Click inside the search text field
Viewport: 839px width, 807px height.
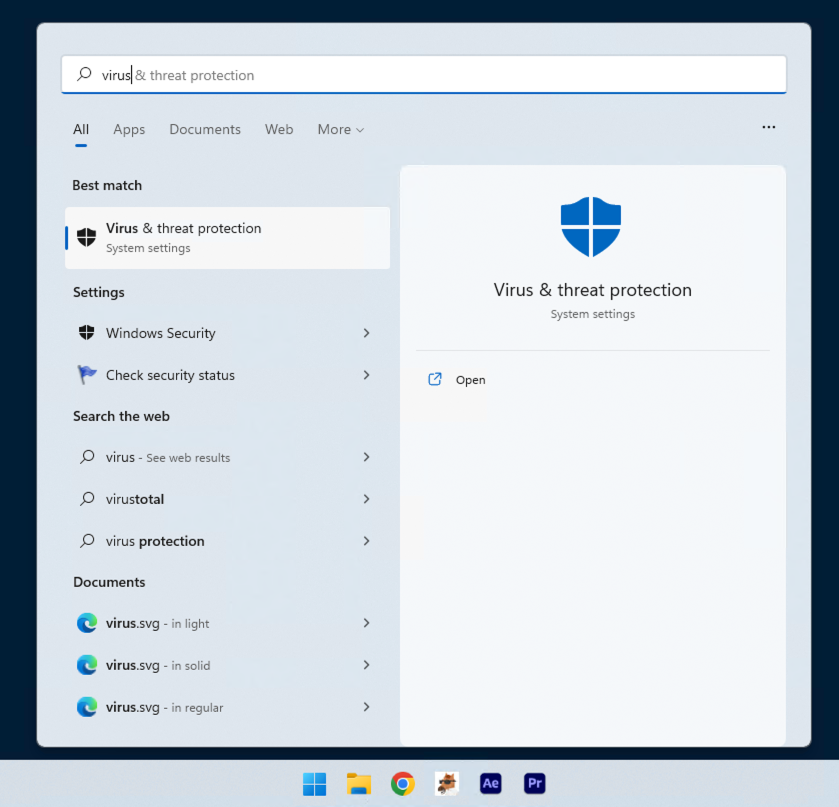coord(424,74)
